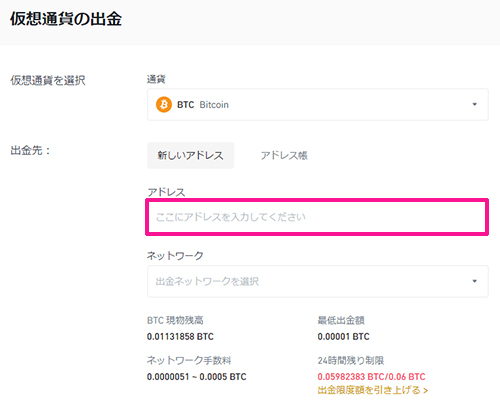Open the BTC Bitcoin currency selector
The width and height of the screenshot is (500, 404).
point(318,105)
